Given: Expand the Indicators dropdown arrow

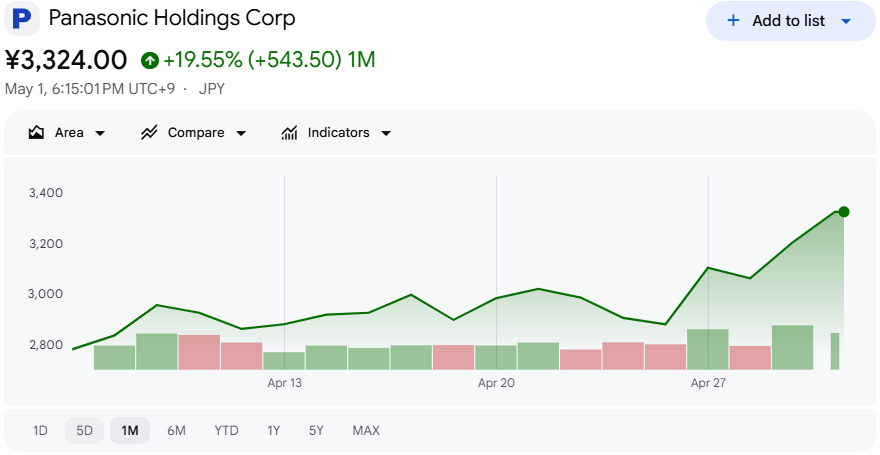Looking at the screenshot, I should pos(386,134).
